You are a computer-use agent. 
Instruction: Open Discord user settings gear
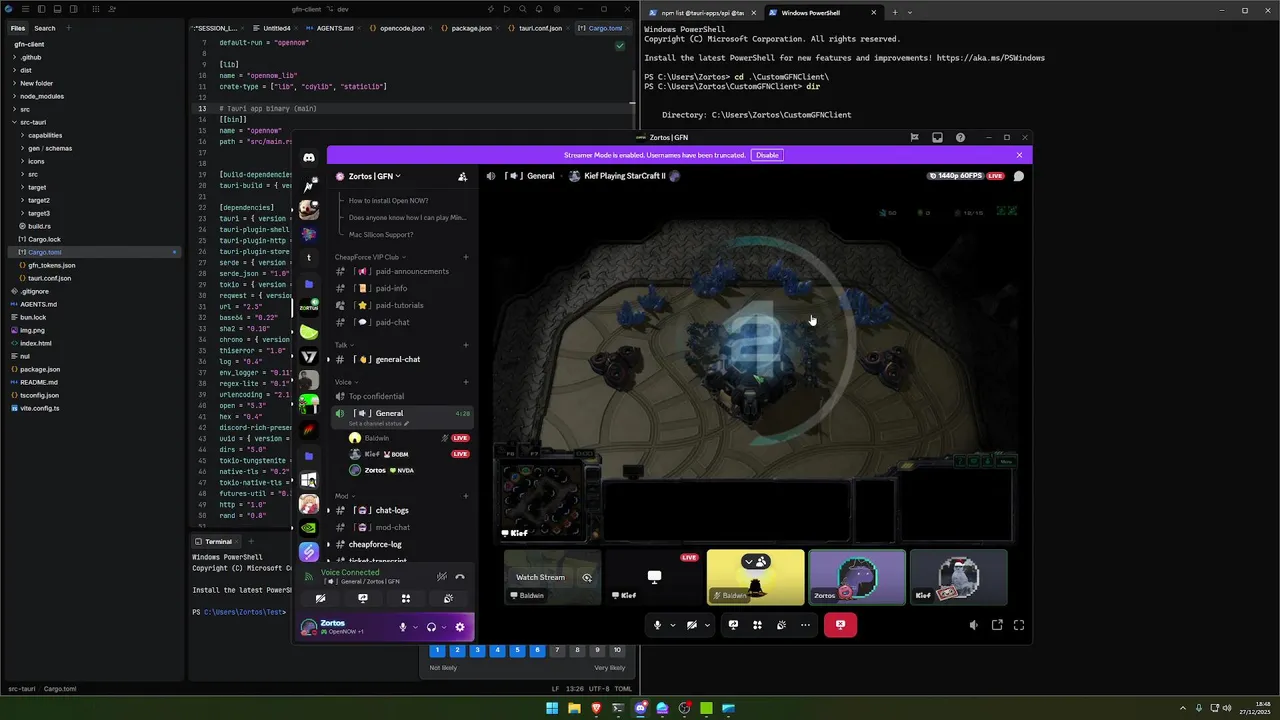(460, 627)
